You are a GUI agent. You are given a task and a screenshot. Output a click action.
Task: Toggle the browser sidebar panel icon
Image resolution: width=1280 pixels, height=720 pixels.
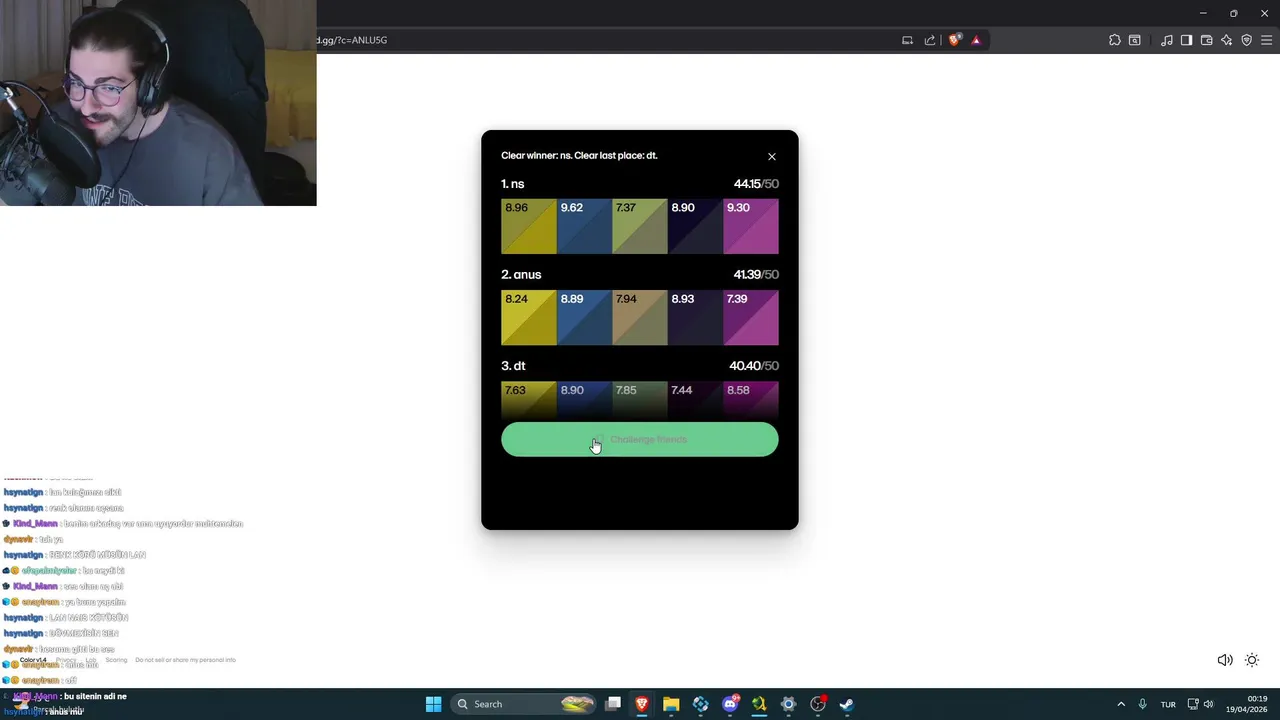click(1187, 40)
